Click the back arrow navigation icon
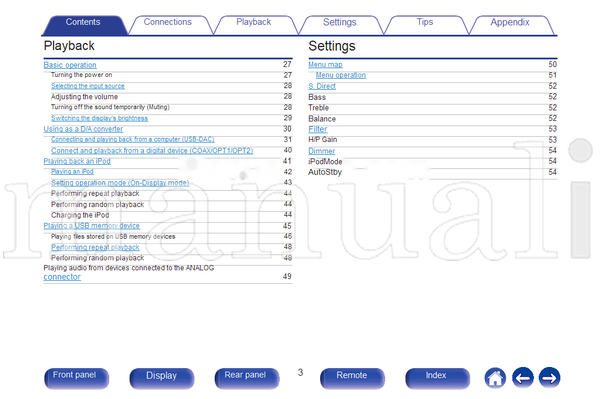600x399 pixels. pos(523,378)
